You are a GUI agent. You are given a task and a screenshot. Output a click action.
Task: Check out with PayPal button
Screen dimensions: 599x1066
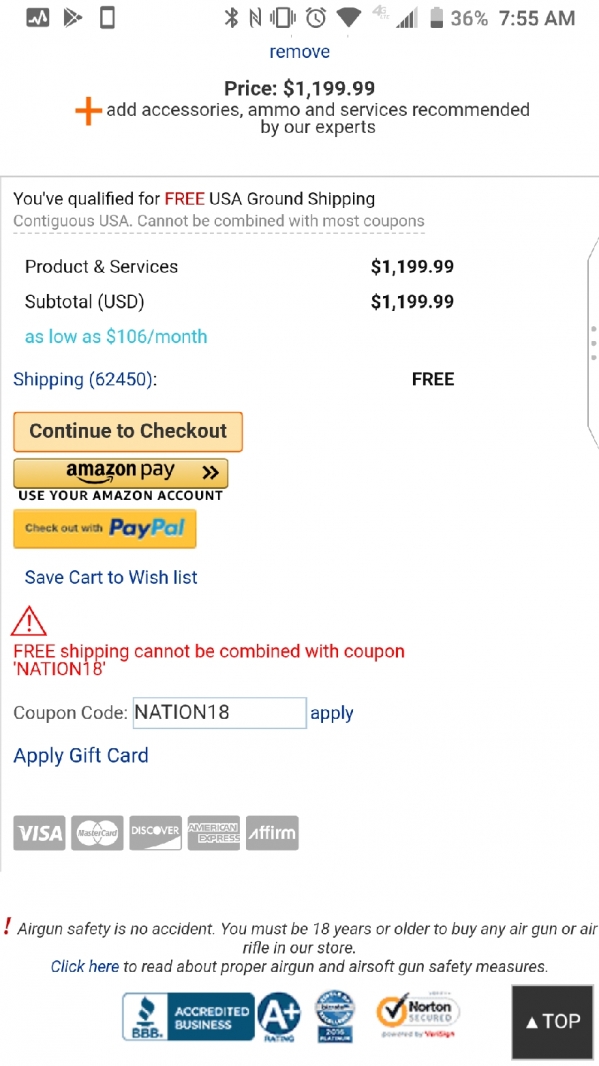pos(105,529)
